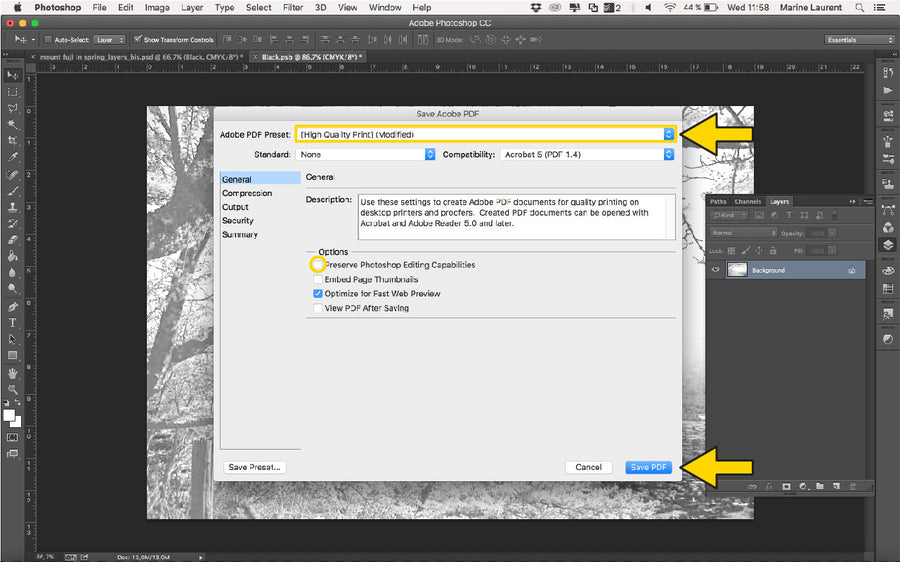The width and height of the screenshot is (900, 562).
Task: Select the Pen tool
Action: point(12,307)
